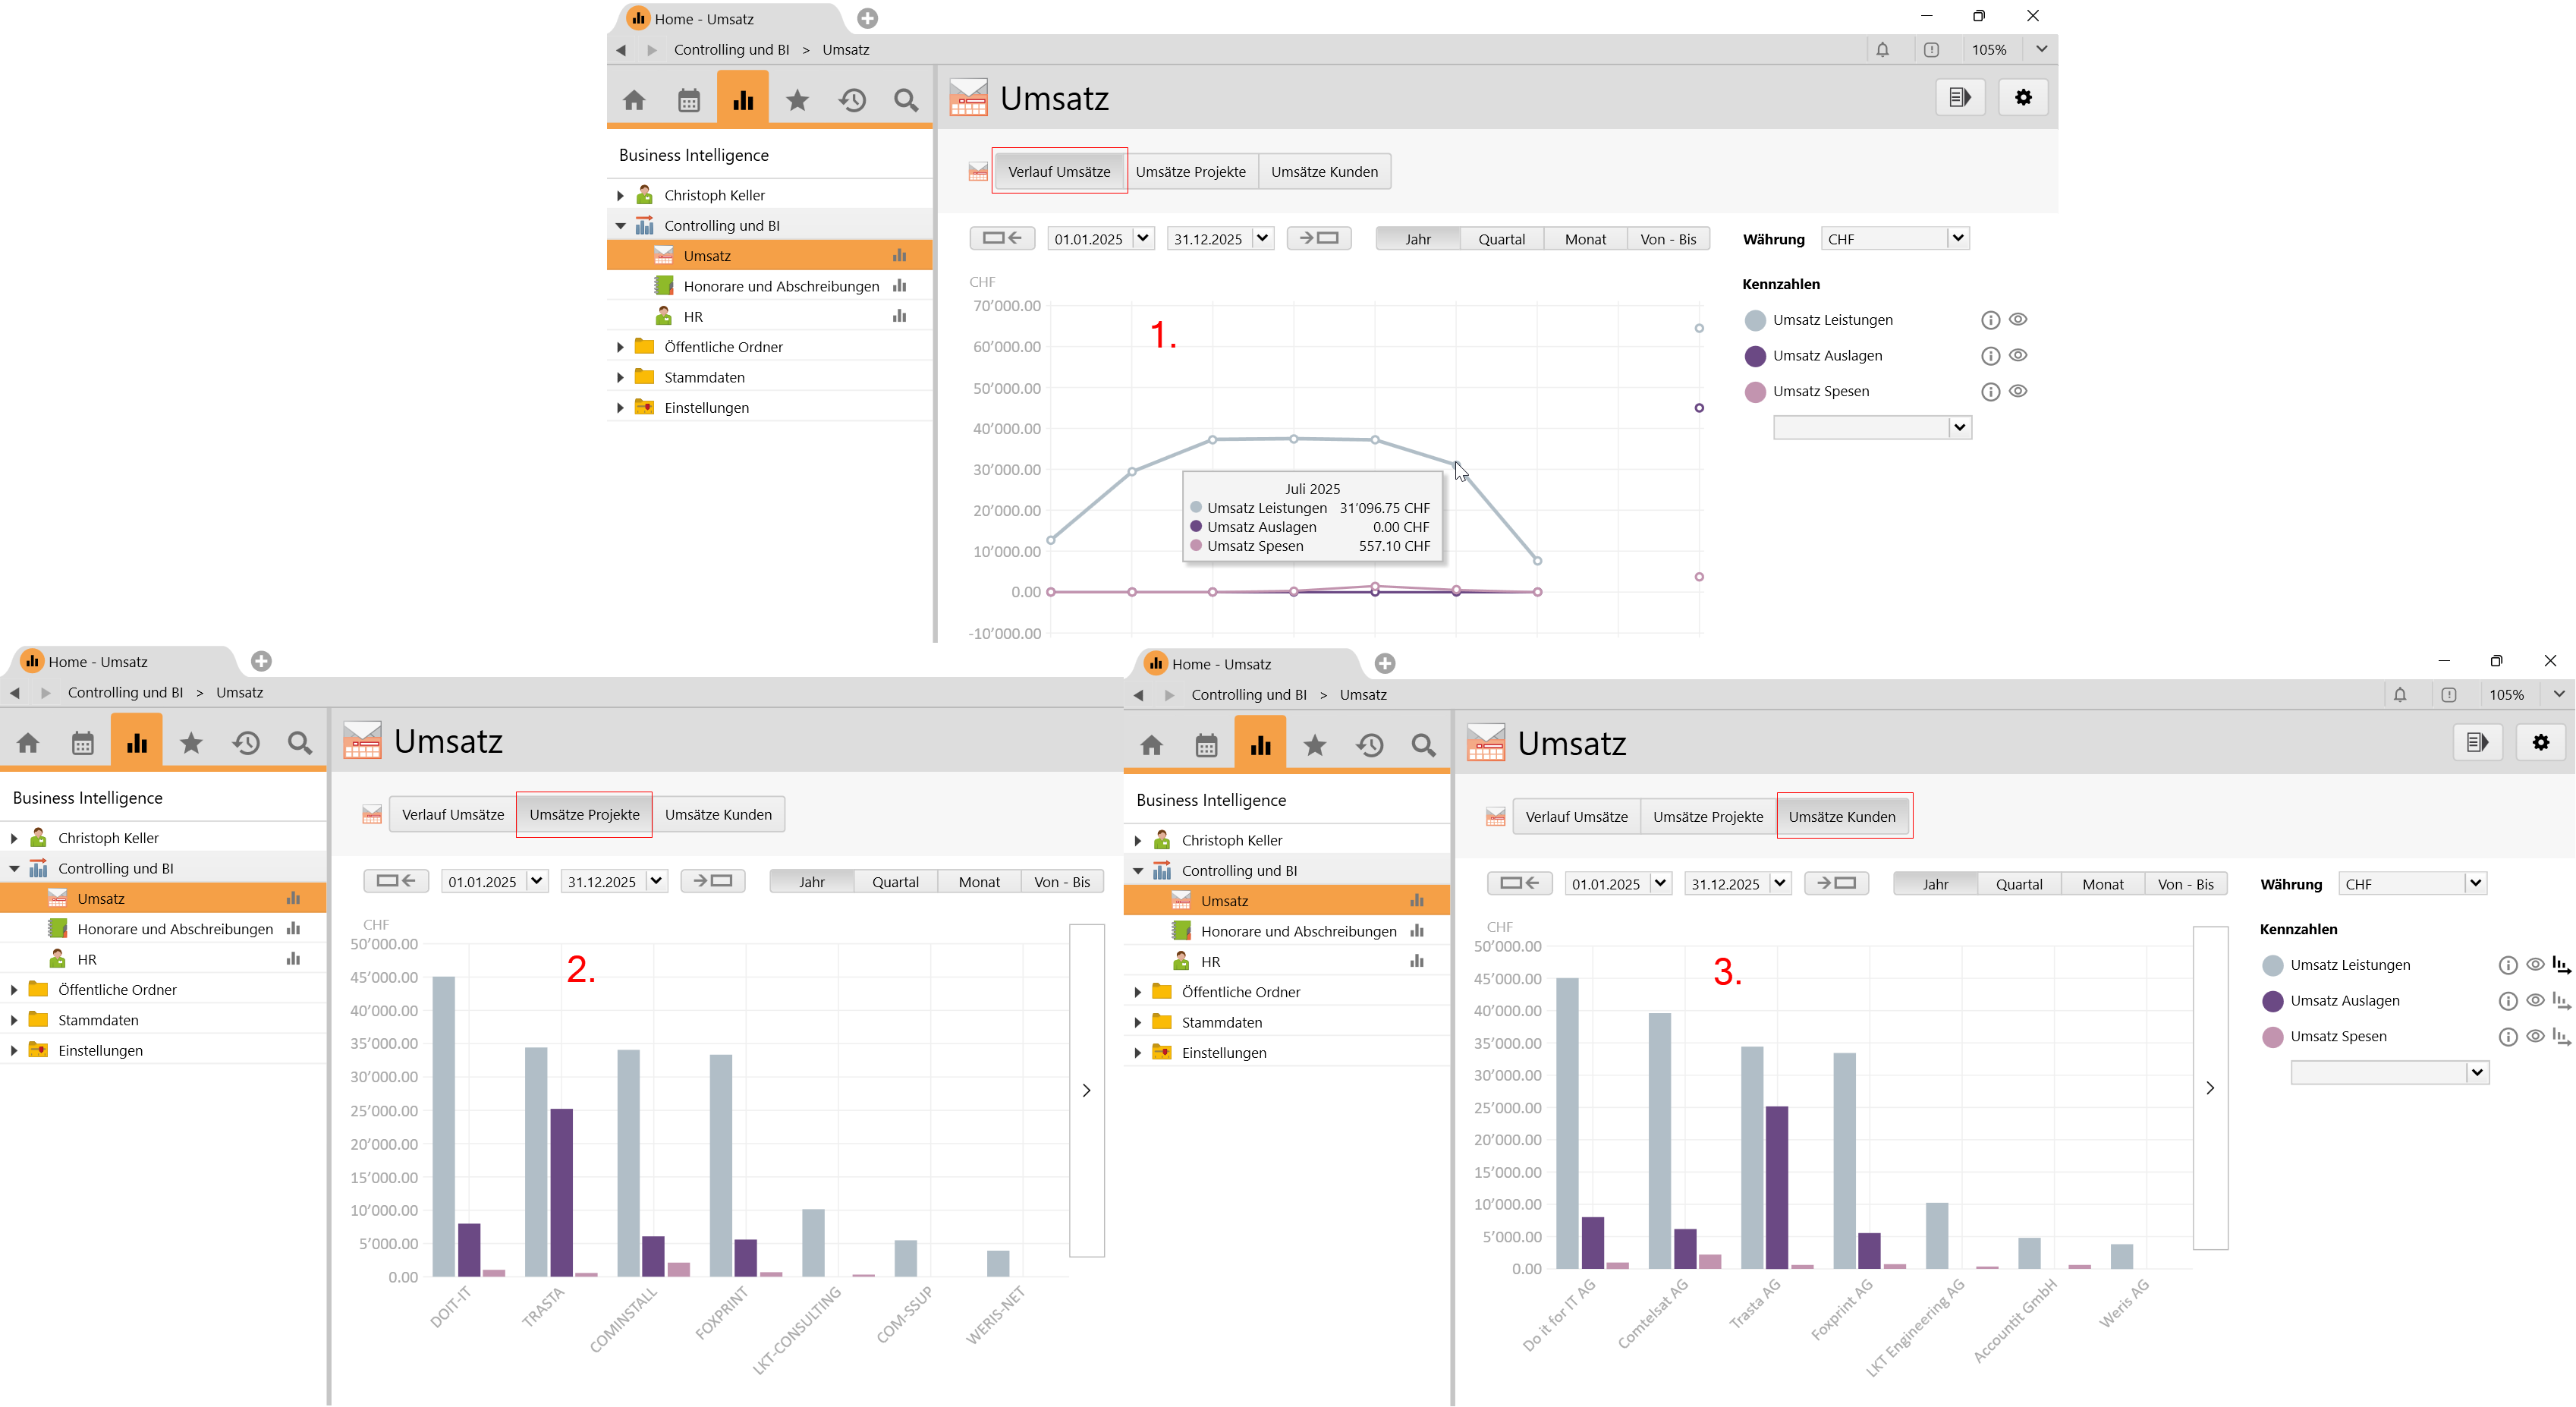Toggle Umsatz Spesen visibility in the line chart

pyautogui.click(x=2018, y=391)
